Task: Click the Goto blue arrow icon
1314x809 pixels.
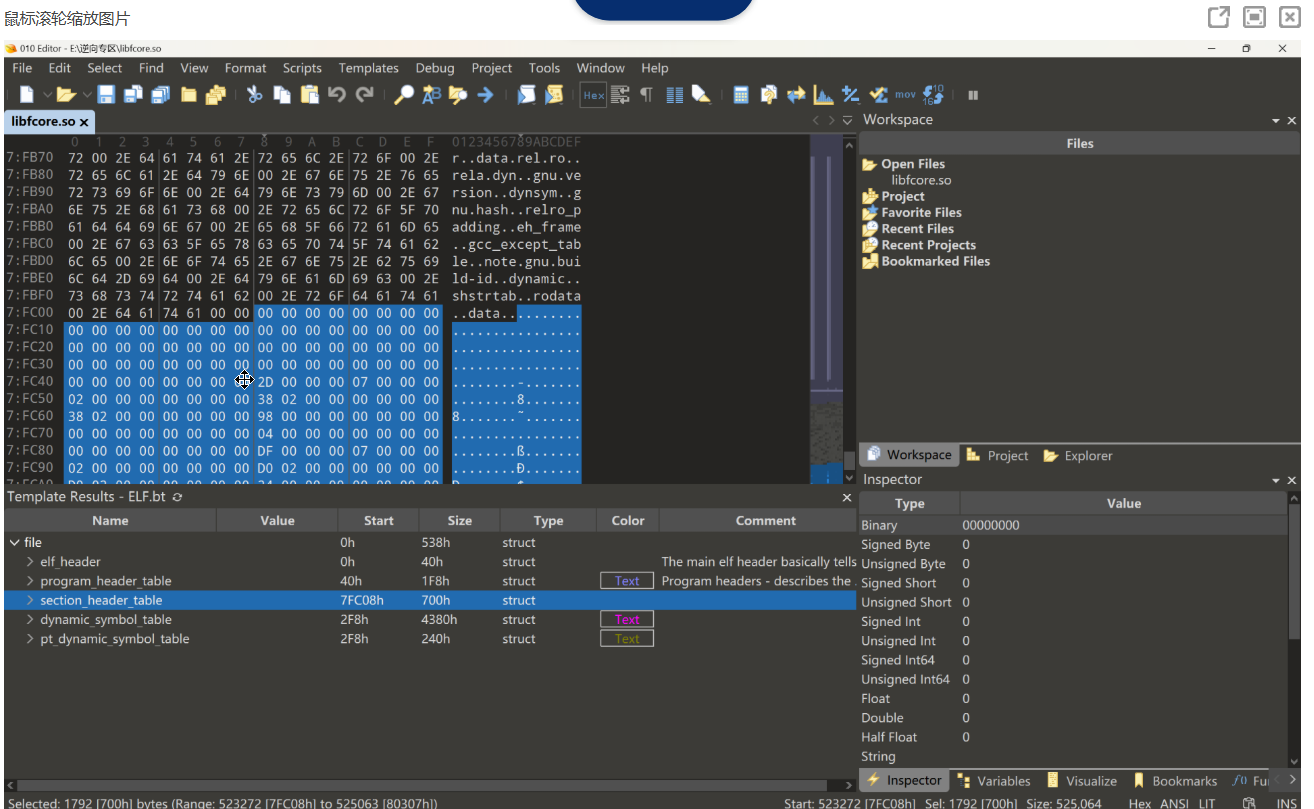Action: pos(485,95)
